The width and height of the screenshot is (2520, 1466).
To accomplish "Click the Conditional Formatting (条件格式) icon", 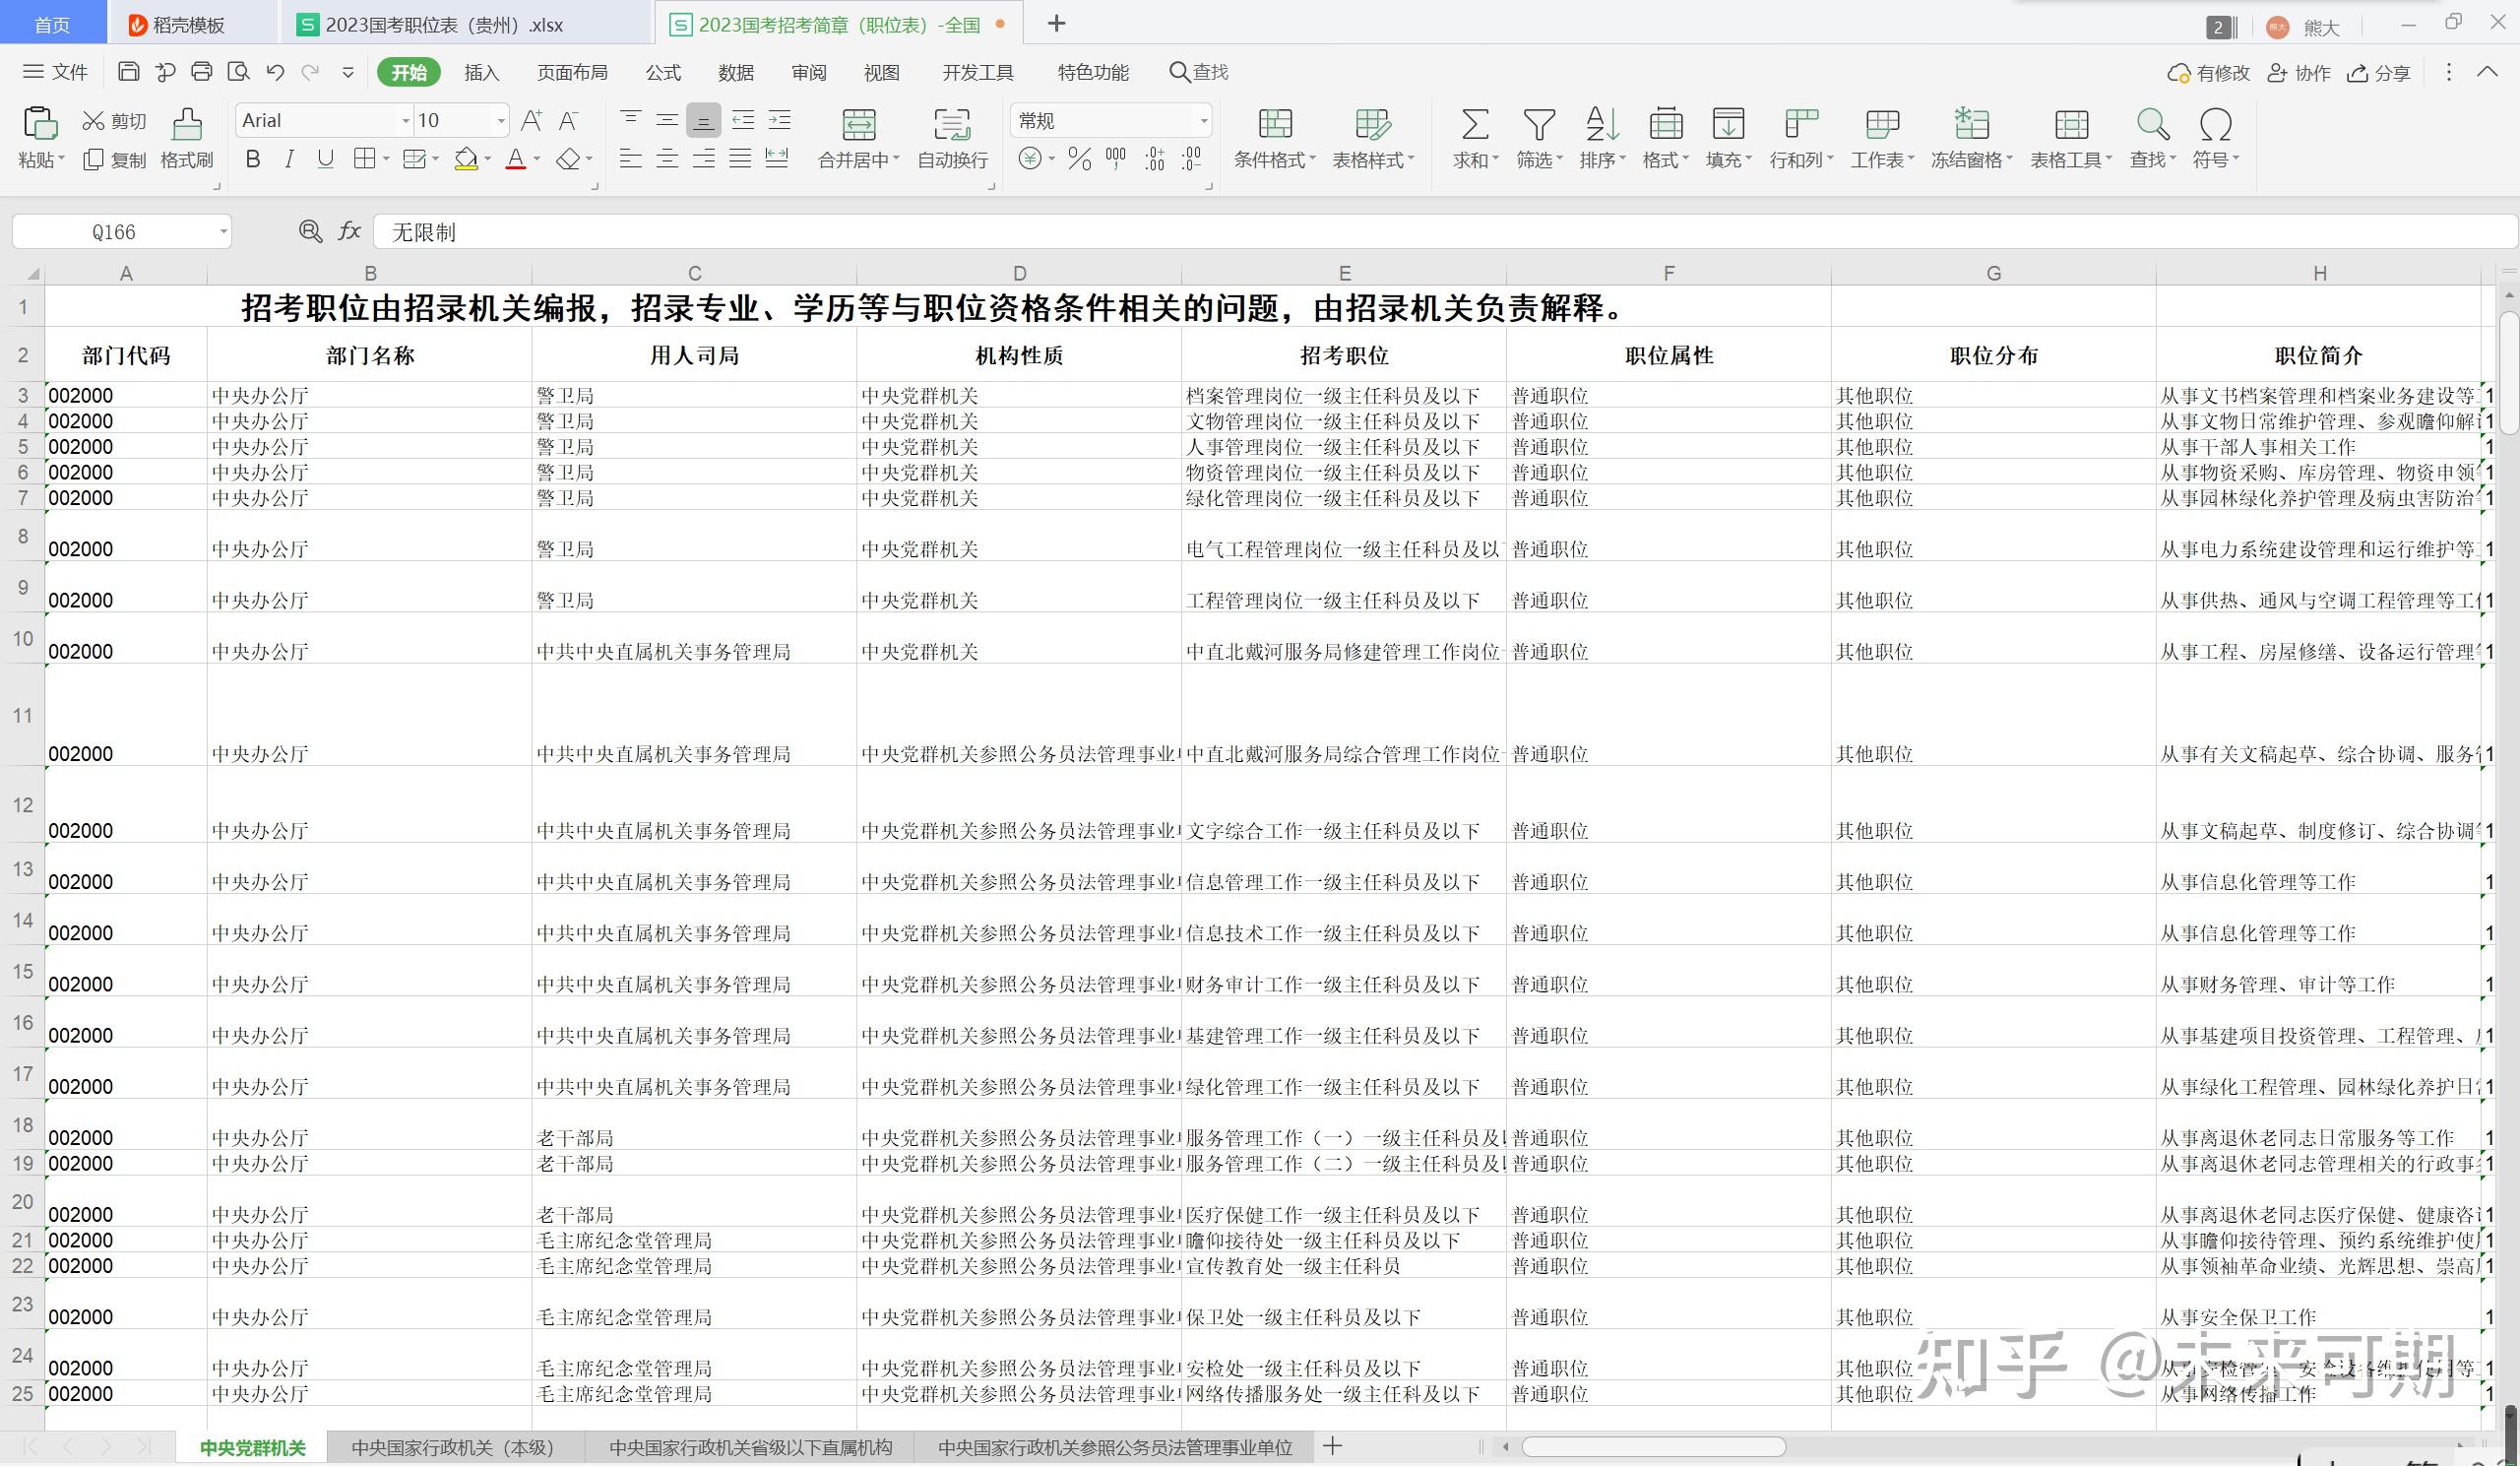I will point(1275,124).
